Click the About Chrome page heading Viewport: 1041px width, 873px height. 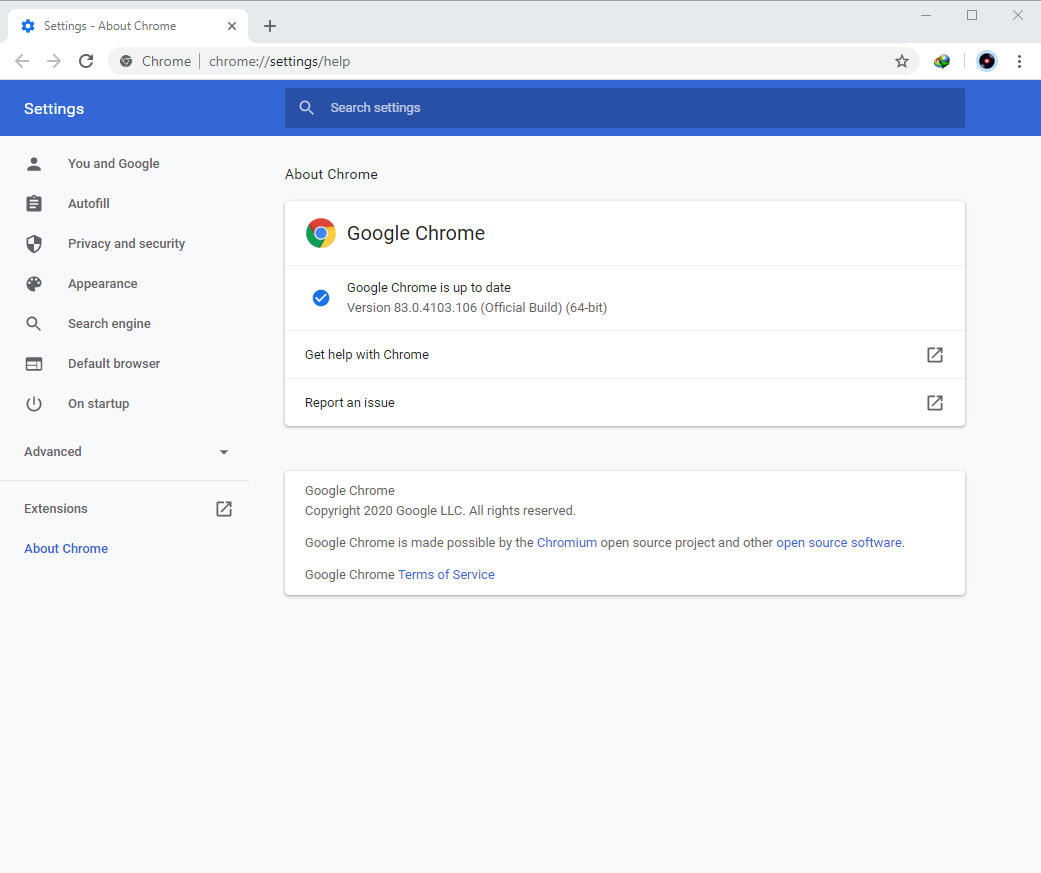[x=331, y=174]
